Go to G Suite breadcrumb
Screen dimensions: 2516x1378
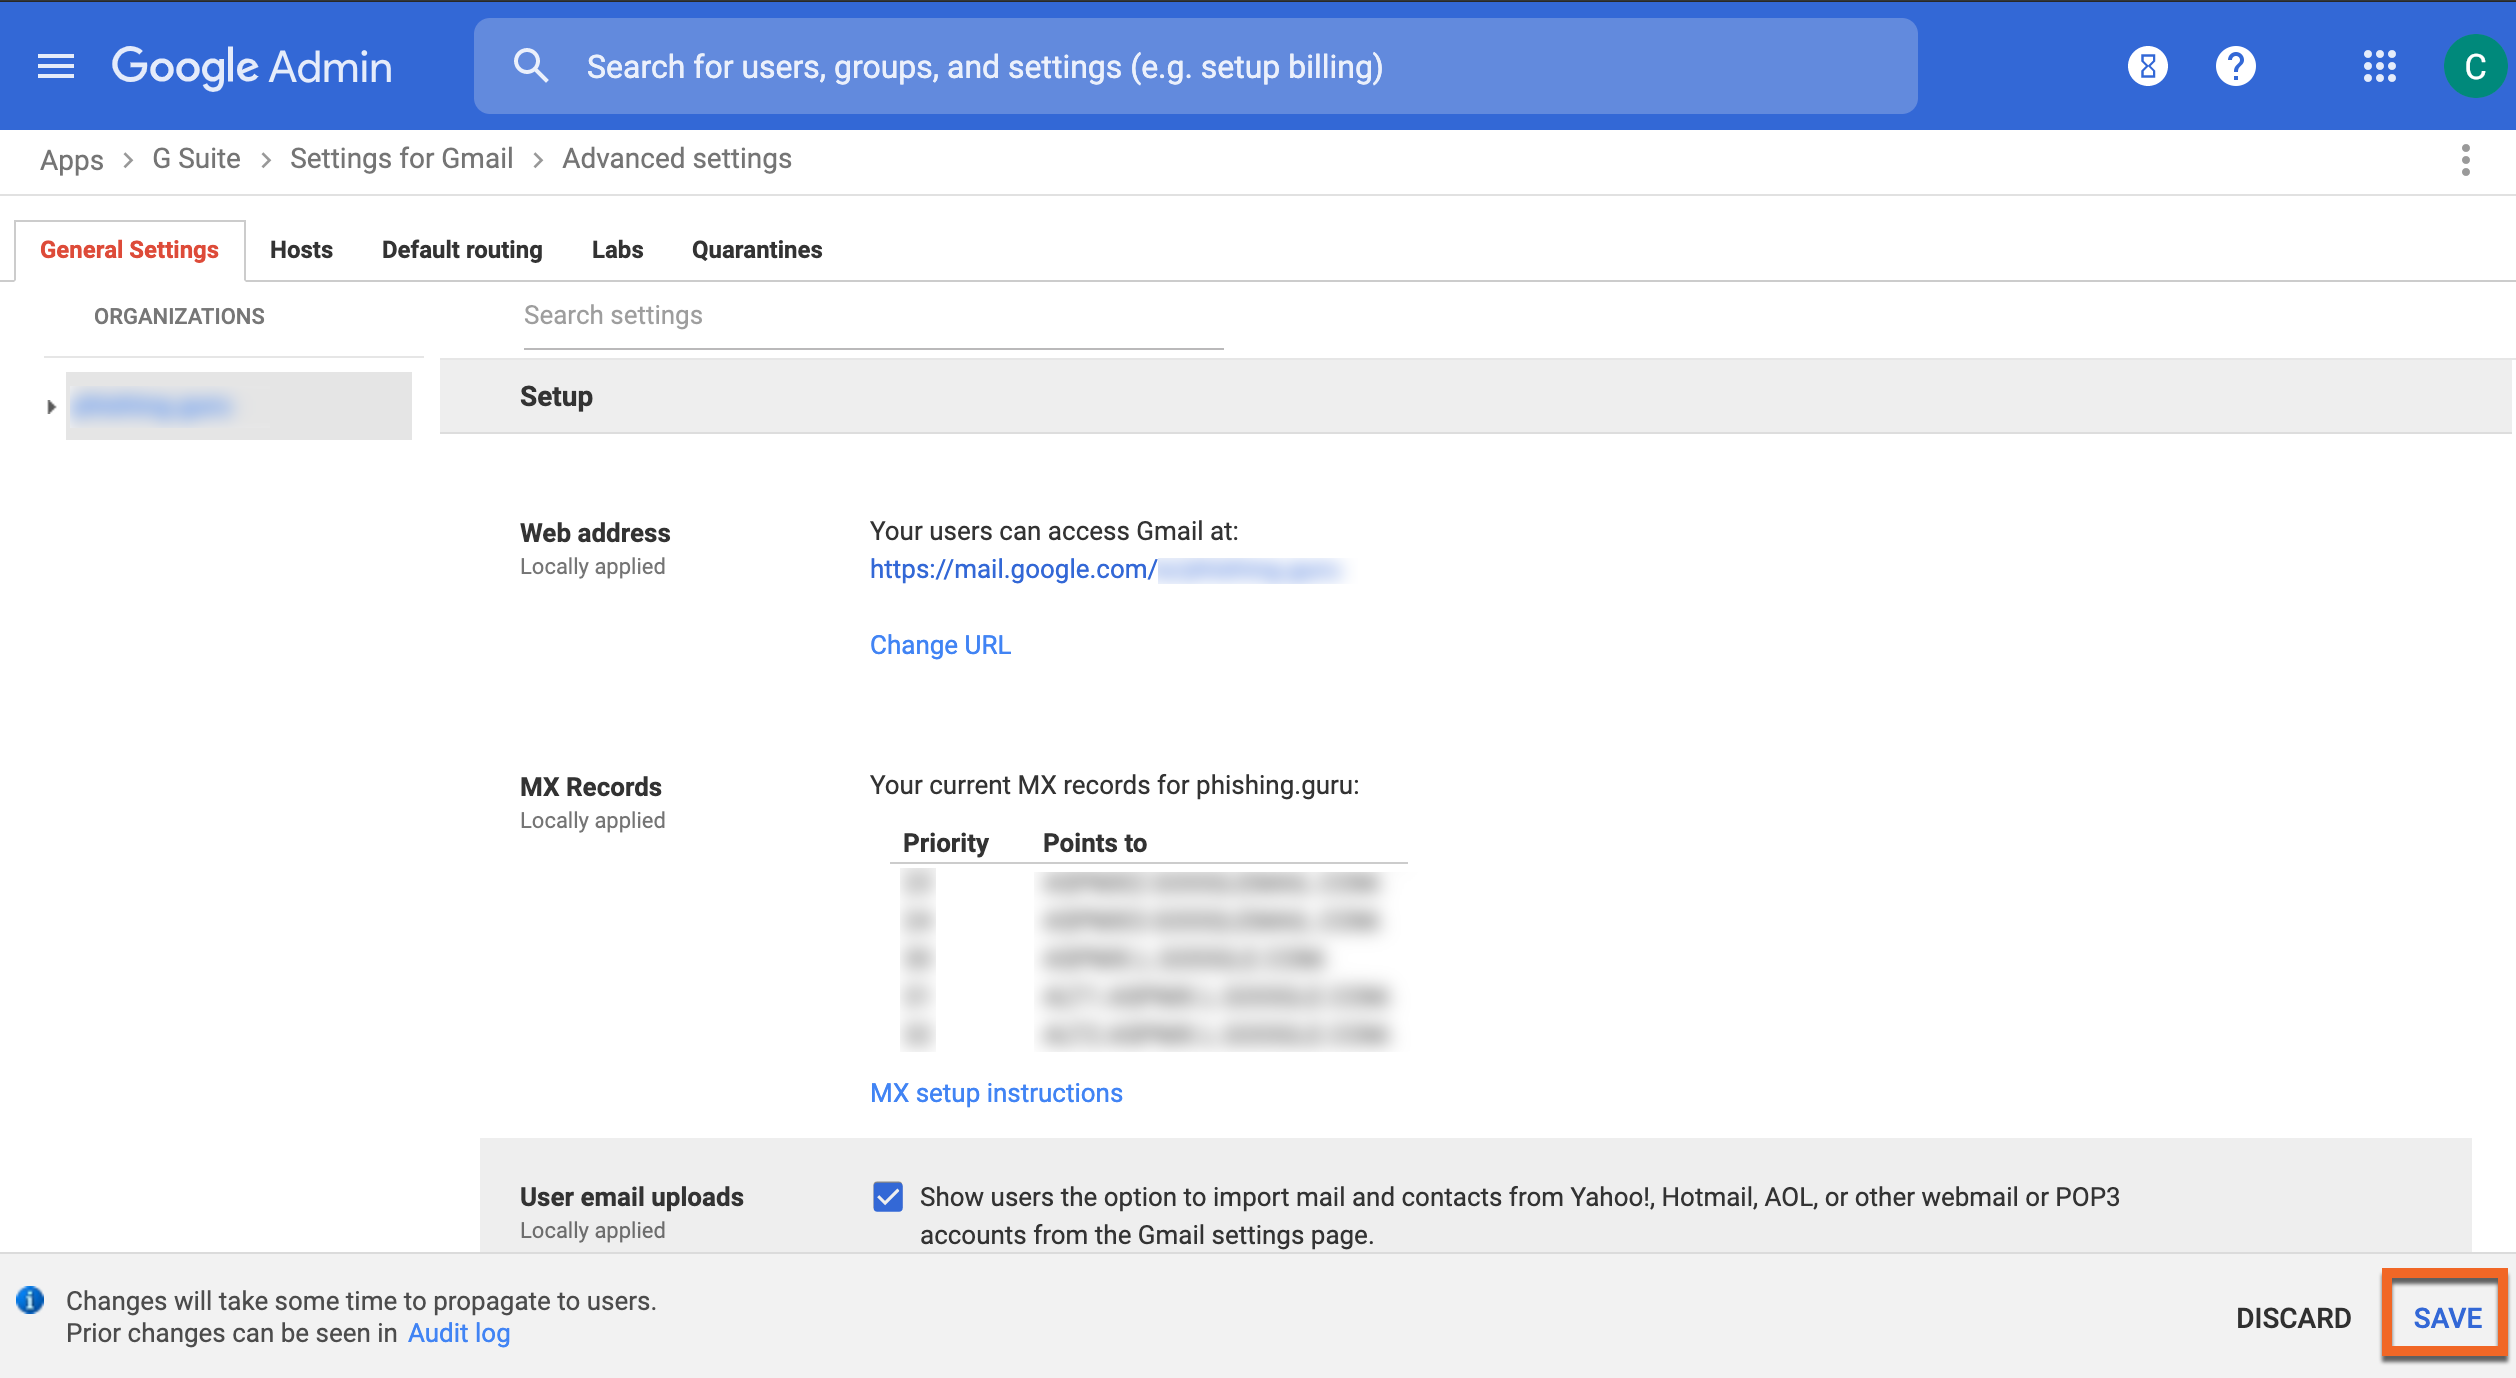196,159
